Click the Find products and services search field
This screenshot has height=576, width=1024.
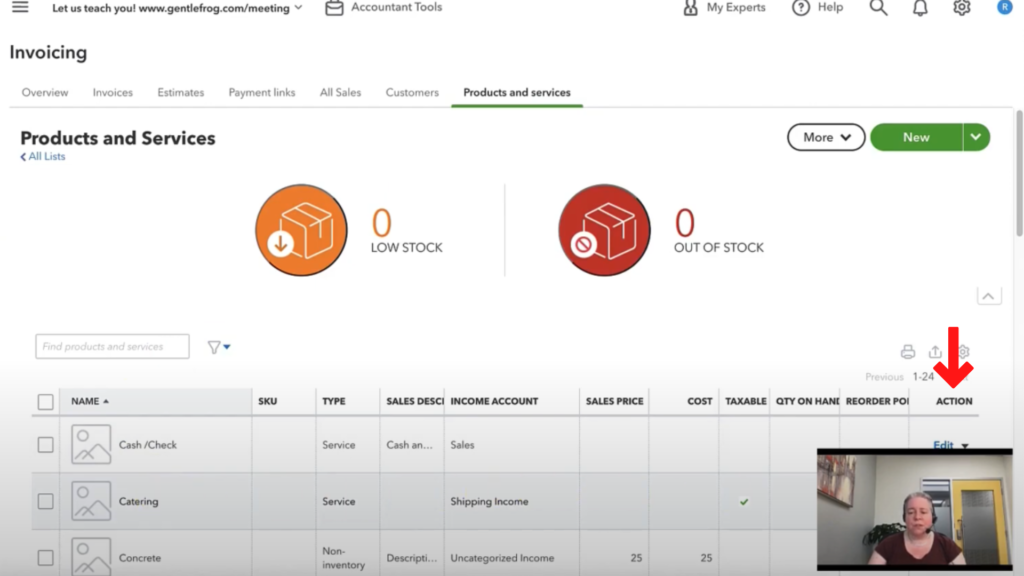(x=111, y=345)
